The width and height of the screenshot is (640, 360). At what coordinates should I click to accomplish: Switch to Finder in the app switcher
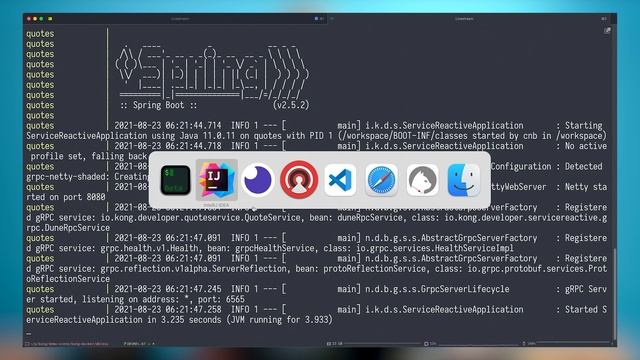click(464, 180)
